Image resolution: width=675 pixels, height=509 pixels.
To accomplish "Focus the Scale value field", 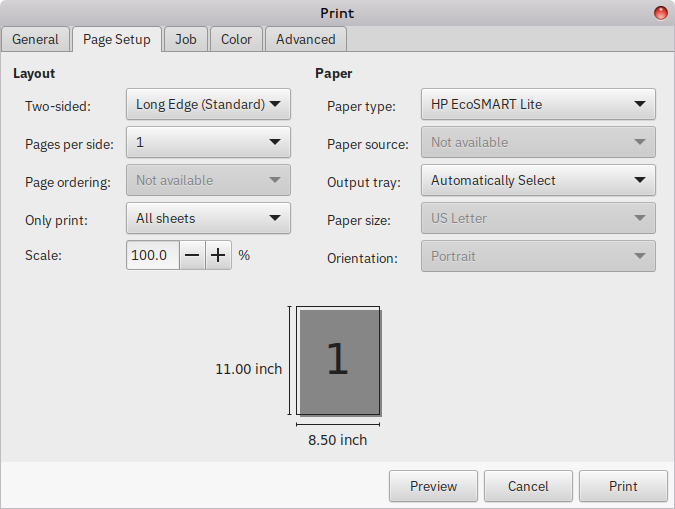I will click(152, 255).
